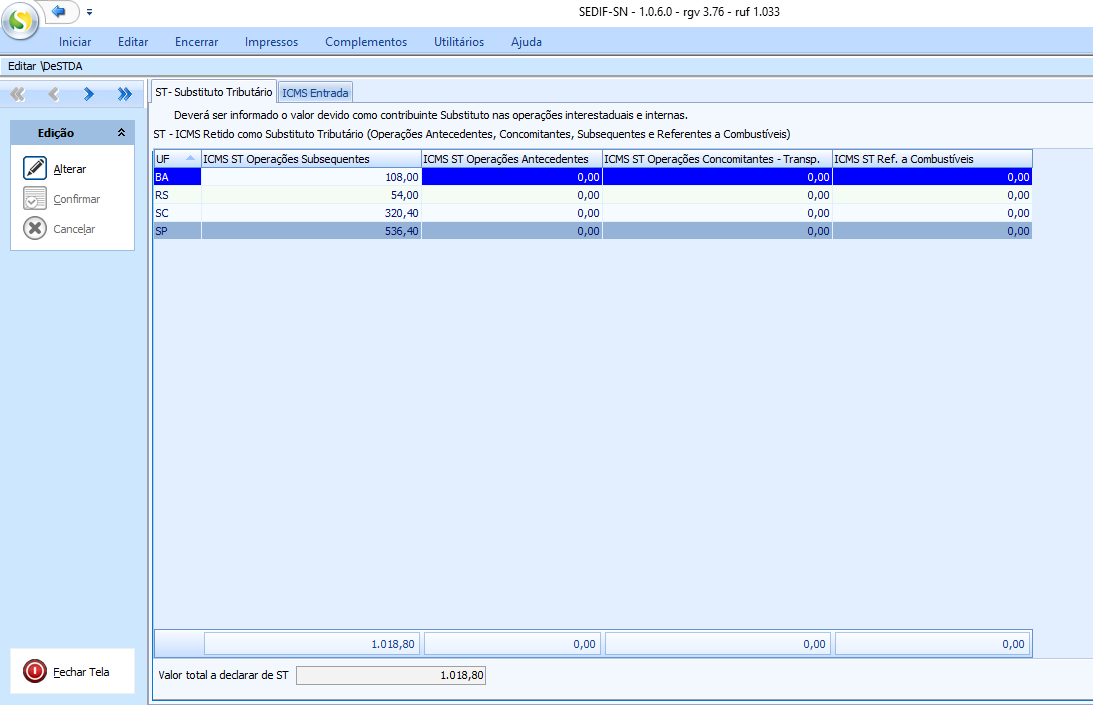Screen dimensions: 1093x705
Task: Open the Complementos menu
Action: point(365,42)
